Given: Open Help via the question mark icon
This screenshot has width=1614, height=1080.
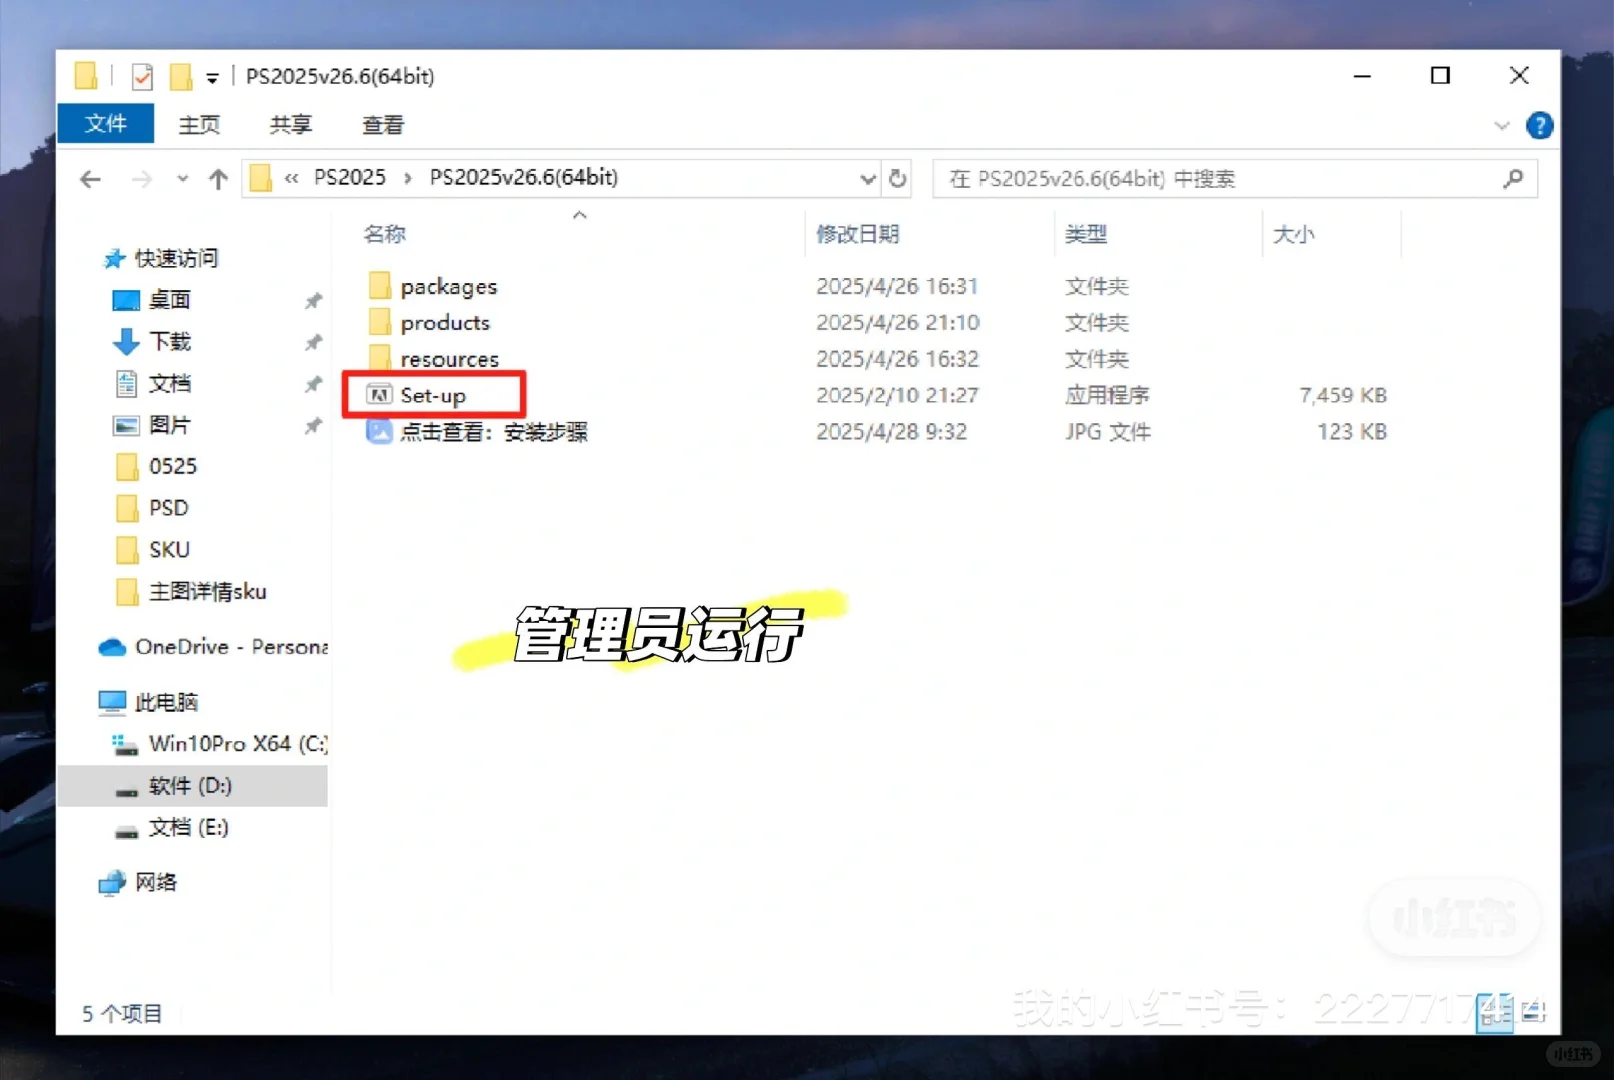Looking at the screenshot, I should click(x=1540, y=125).
